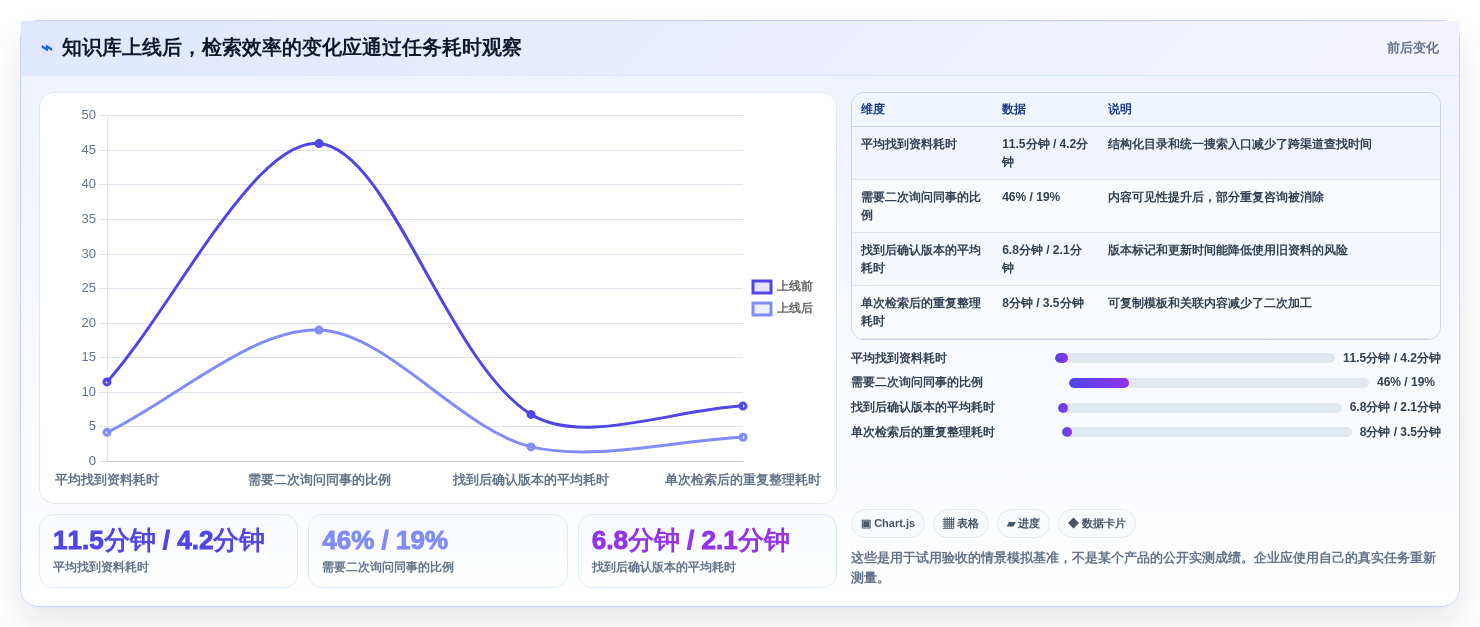Click progress bar for 单次检索后的重复整理耗时
The width and height of the screenshot is (1480, 627).
pyautogui.click(x=1207, y=432)
